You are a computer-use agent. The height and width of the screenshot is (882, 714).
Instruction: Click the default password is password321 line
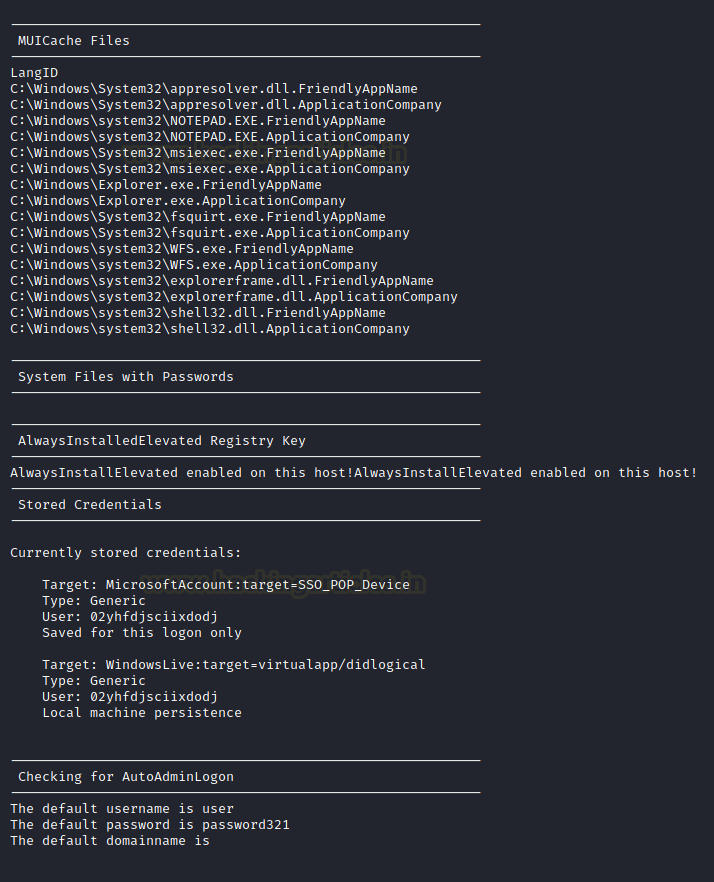150,825
